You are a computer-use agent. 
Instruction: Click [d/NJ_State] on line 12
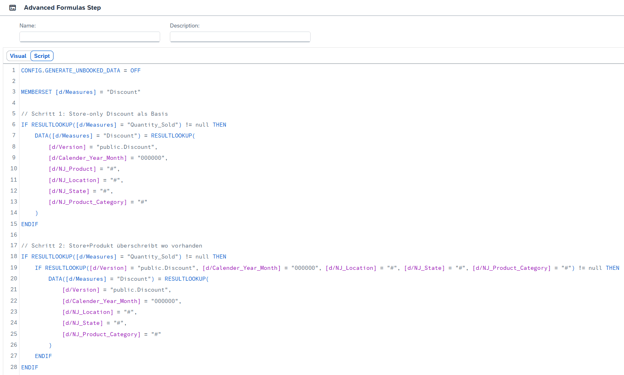tap(69, 191)
